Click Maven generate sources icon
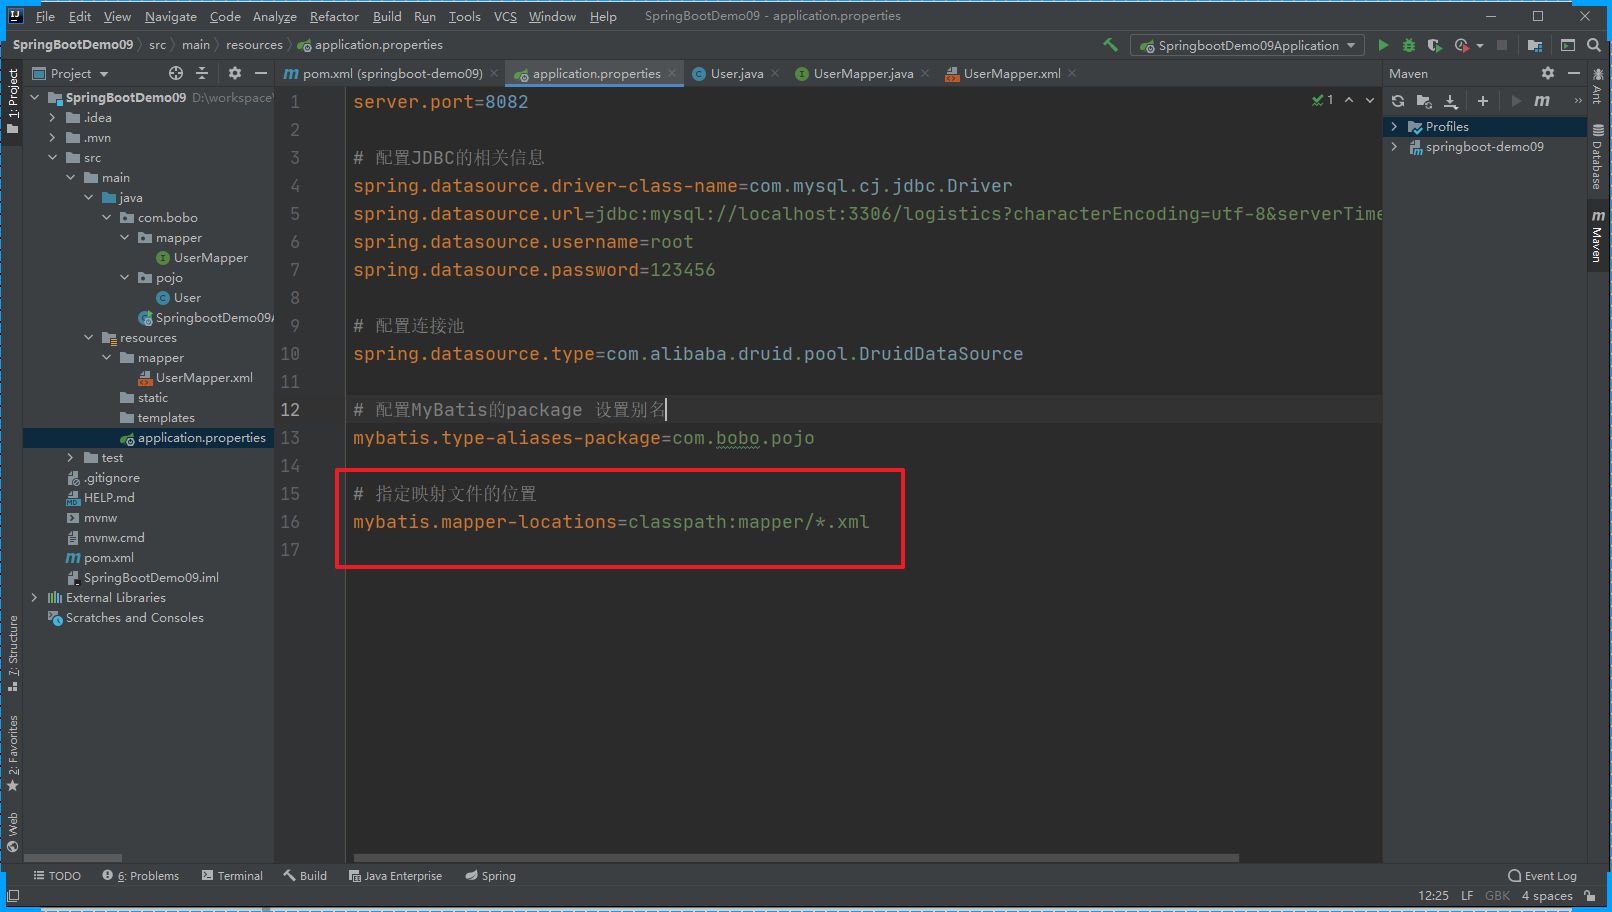1612x912 pixels. 1424,101
